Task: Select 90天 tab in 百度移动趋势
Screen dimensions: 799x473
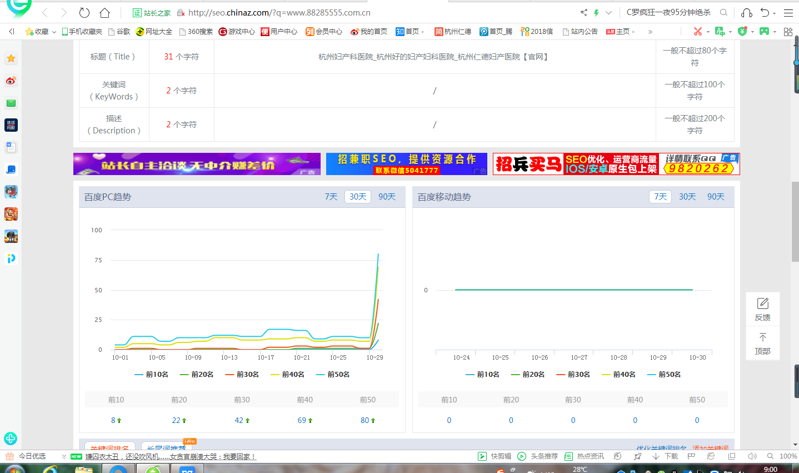Action: pyautogui.click(x=715, y=196)
